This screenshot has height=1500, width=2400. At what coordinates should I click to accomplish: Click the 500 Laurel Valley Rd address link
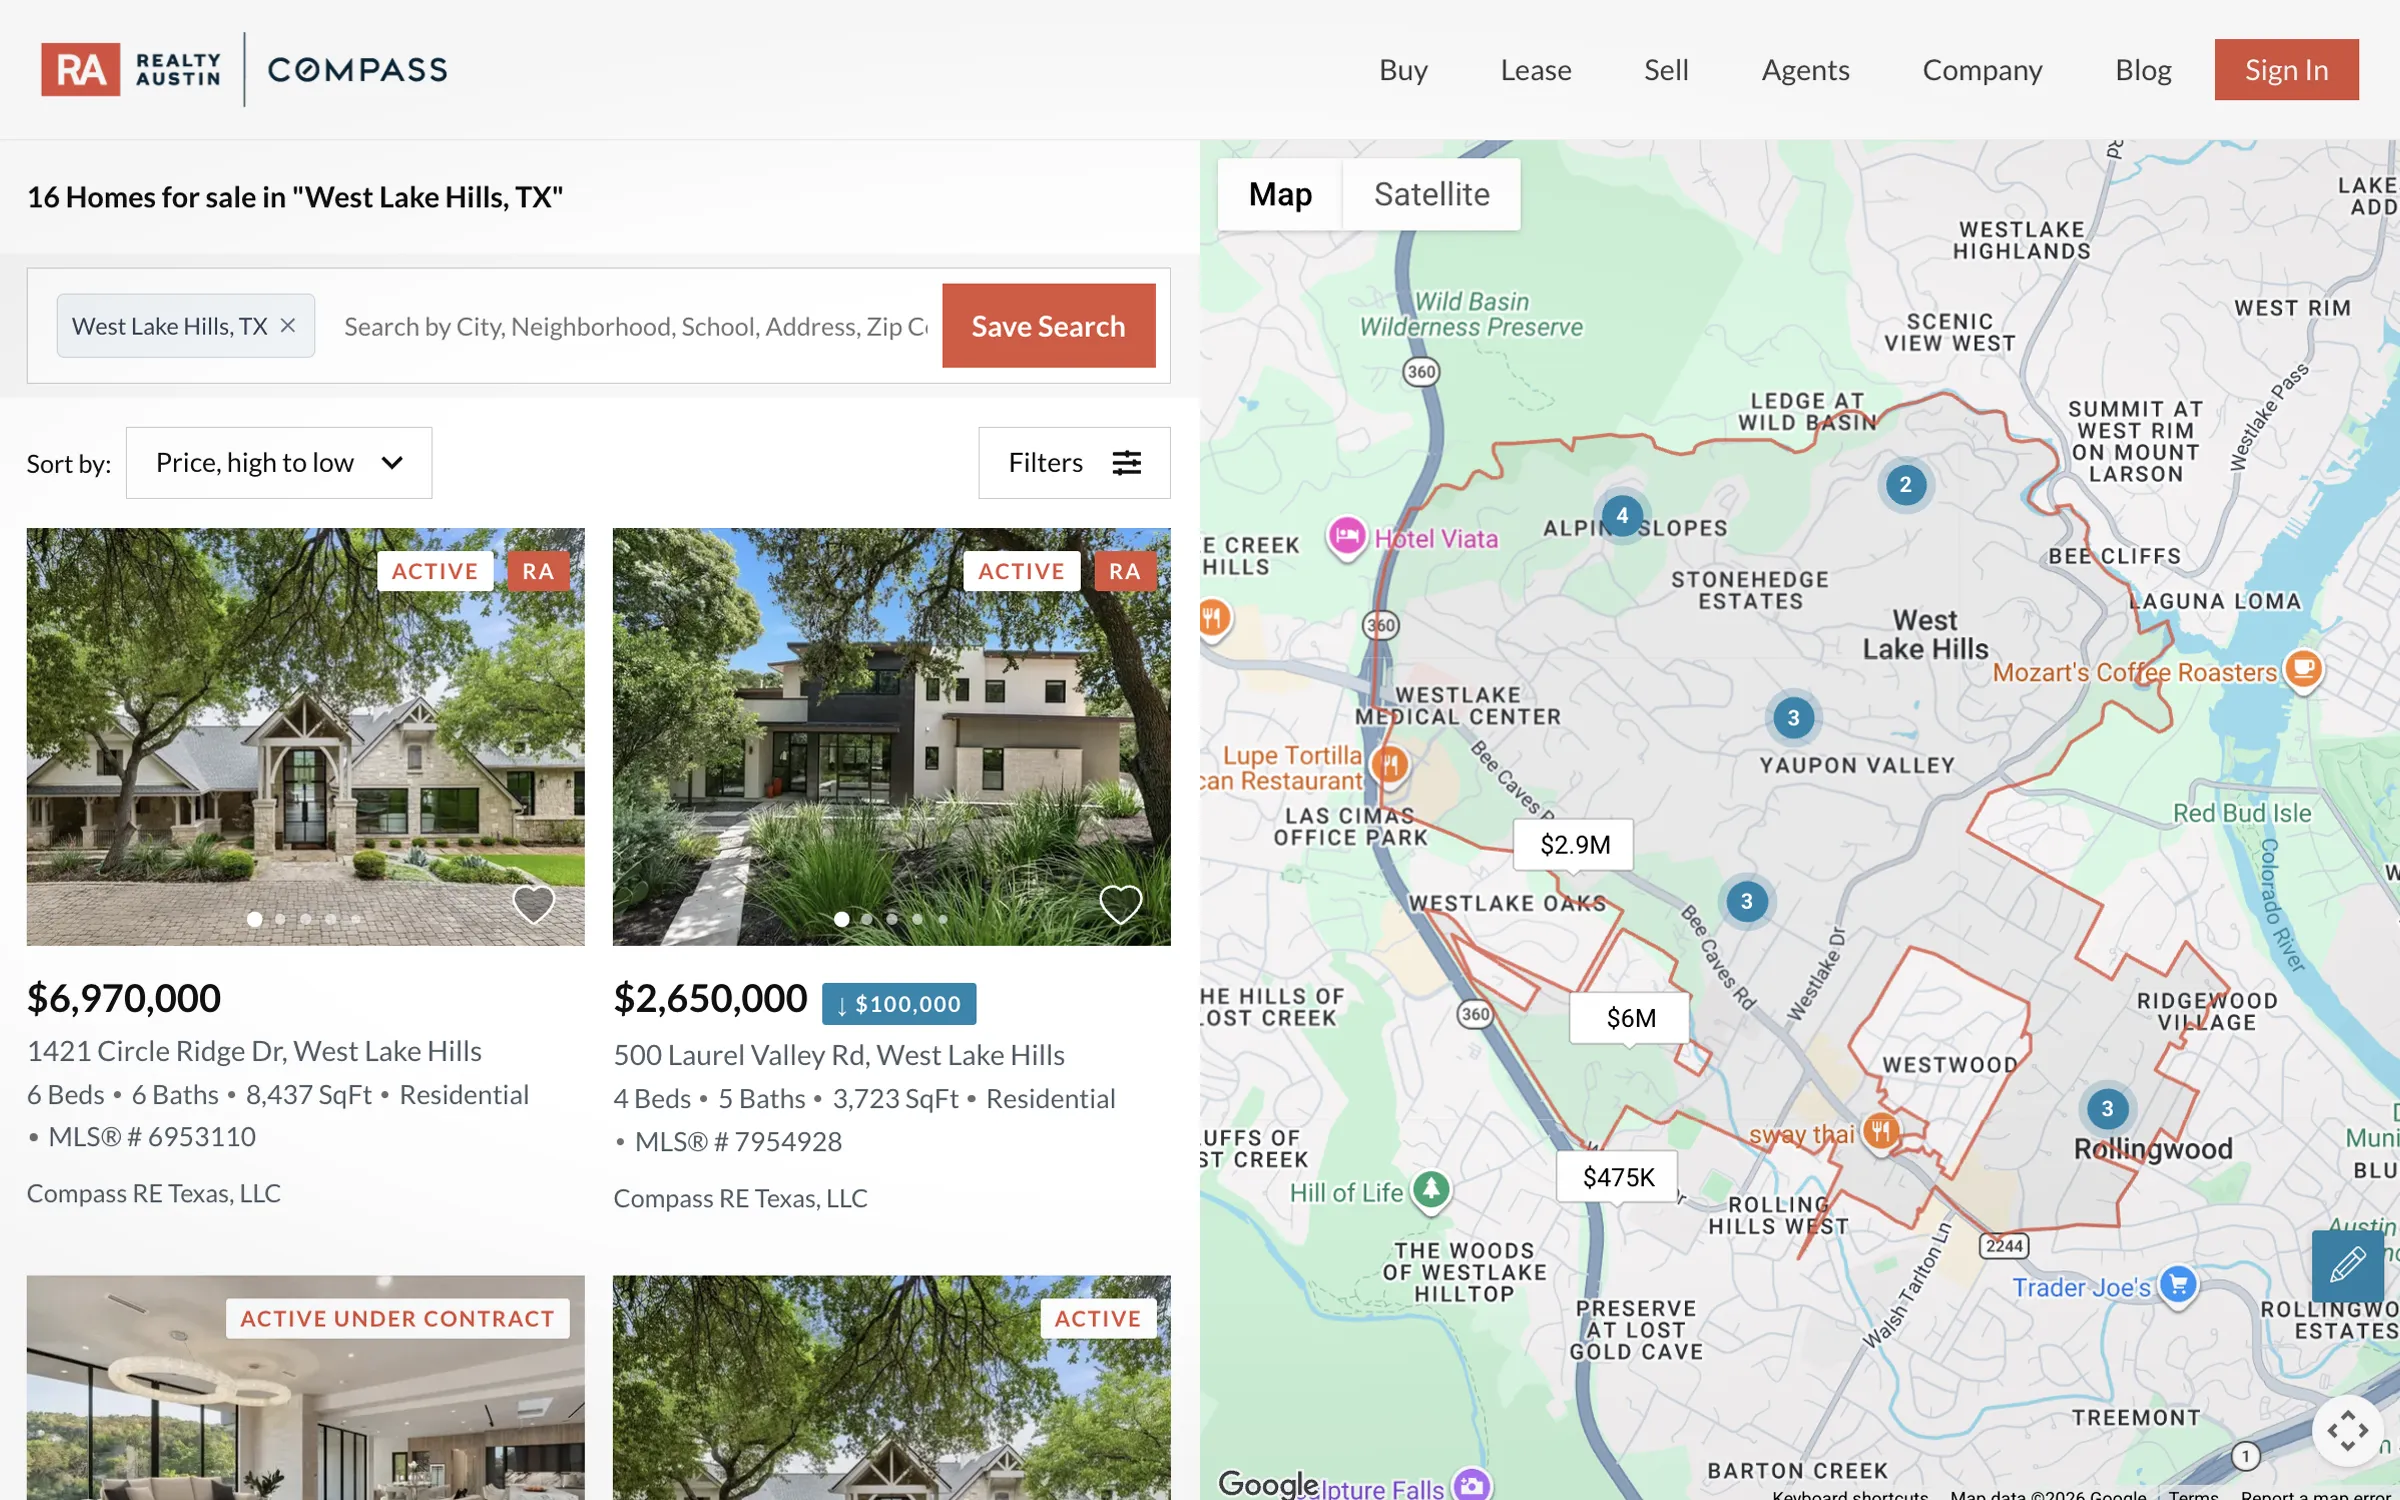point(839,1055)
